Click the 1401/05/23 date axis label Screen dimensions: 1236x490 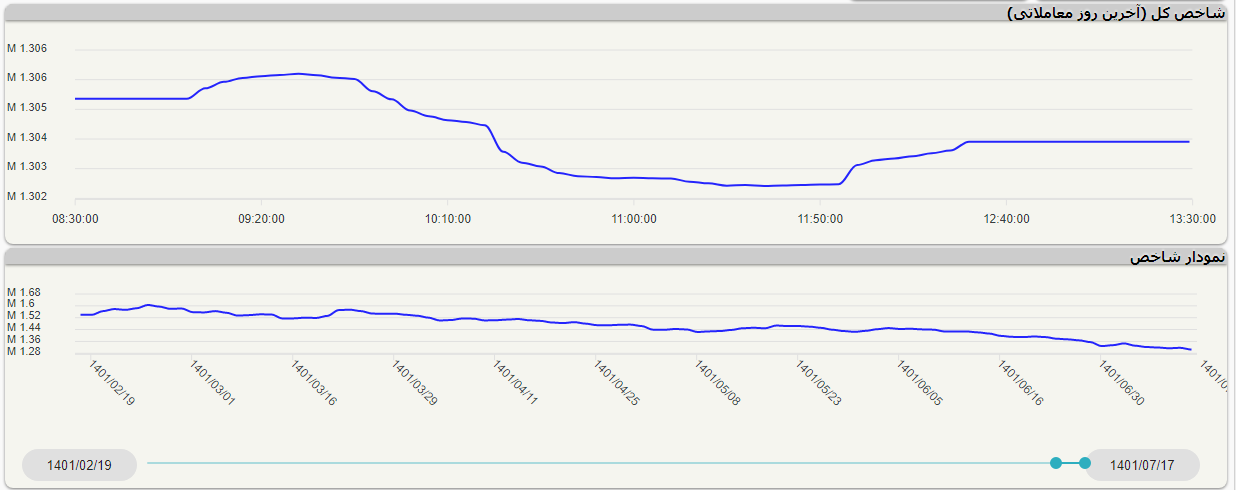tap(819, 384)
